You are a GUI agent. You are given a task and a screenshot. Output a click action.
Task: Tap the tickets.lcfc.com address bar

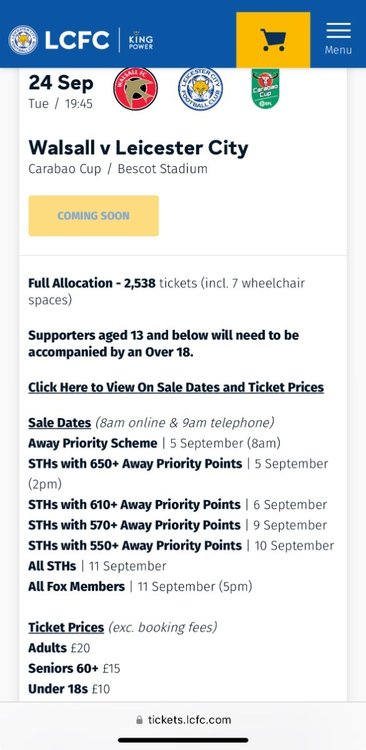pos(183,719)
